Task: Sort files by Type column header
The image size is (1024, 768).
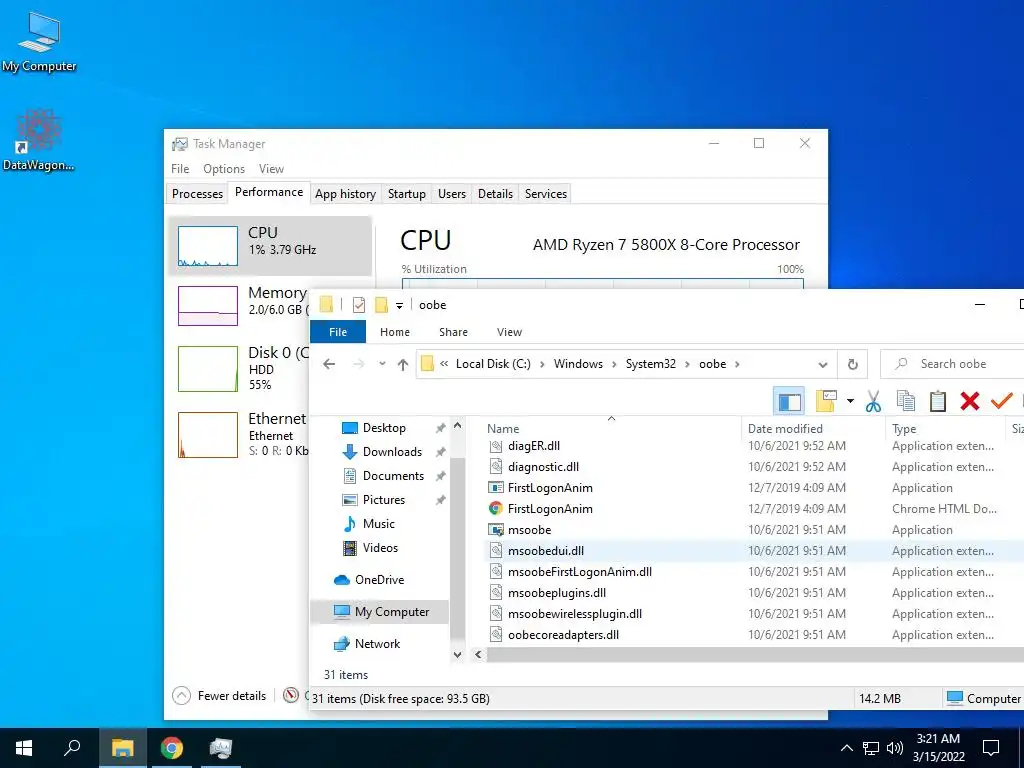Action: 904,429
